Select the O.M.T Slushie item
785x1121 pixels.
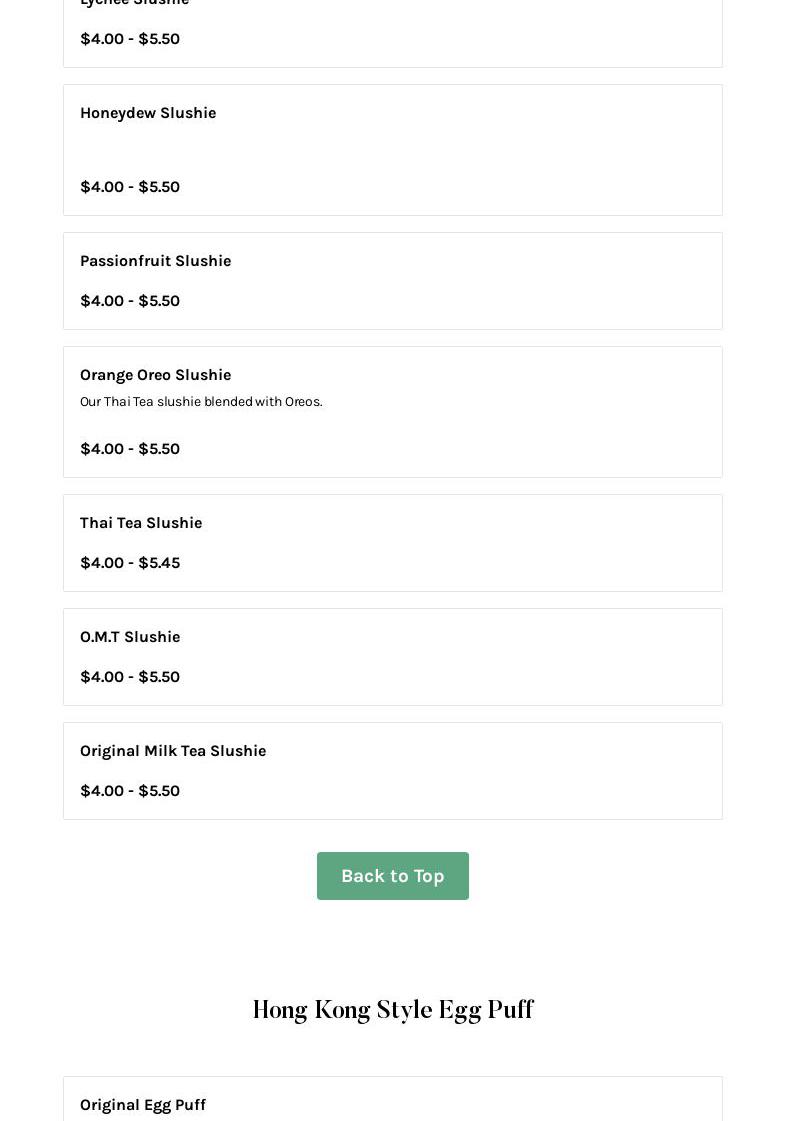[x=130, y=637]
